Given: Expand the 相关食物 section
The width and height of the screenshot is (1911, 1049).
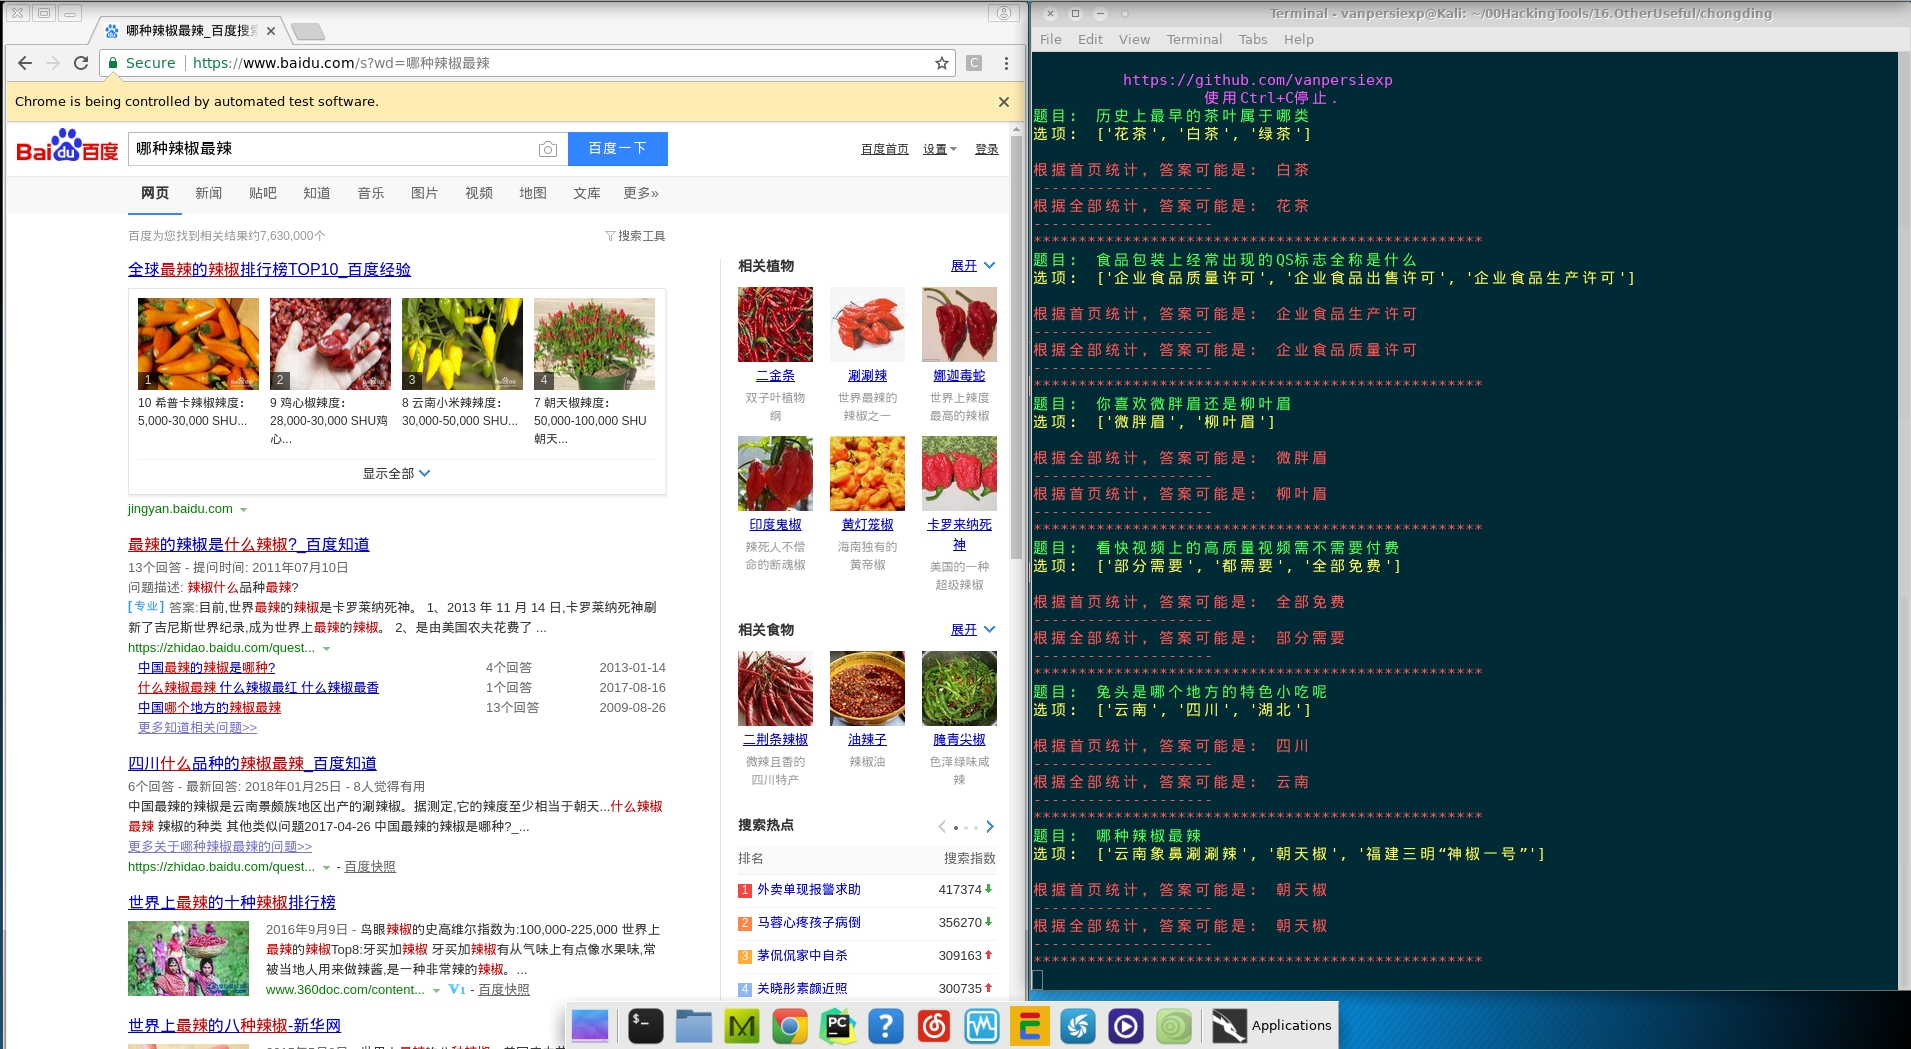Looking at the screenshot, I should click(x=973, y=630).
